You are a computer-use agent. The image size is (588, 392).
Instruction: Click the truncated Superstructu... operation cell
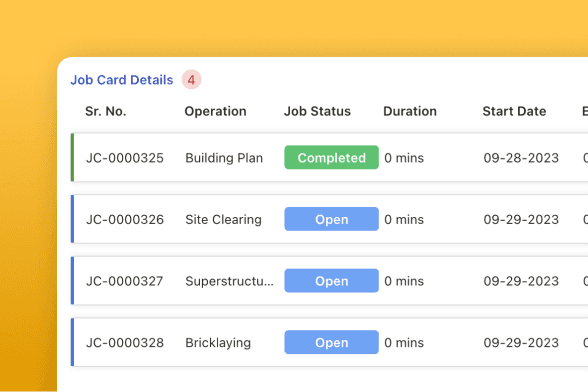pos(230,281)
